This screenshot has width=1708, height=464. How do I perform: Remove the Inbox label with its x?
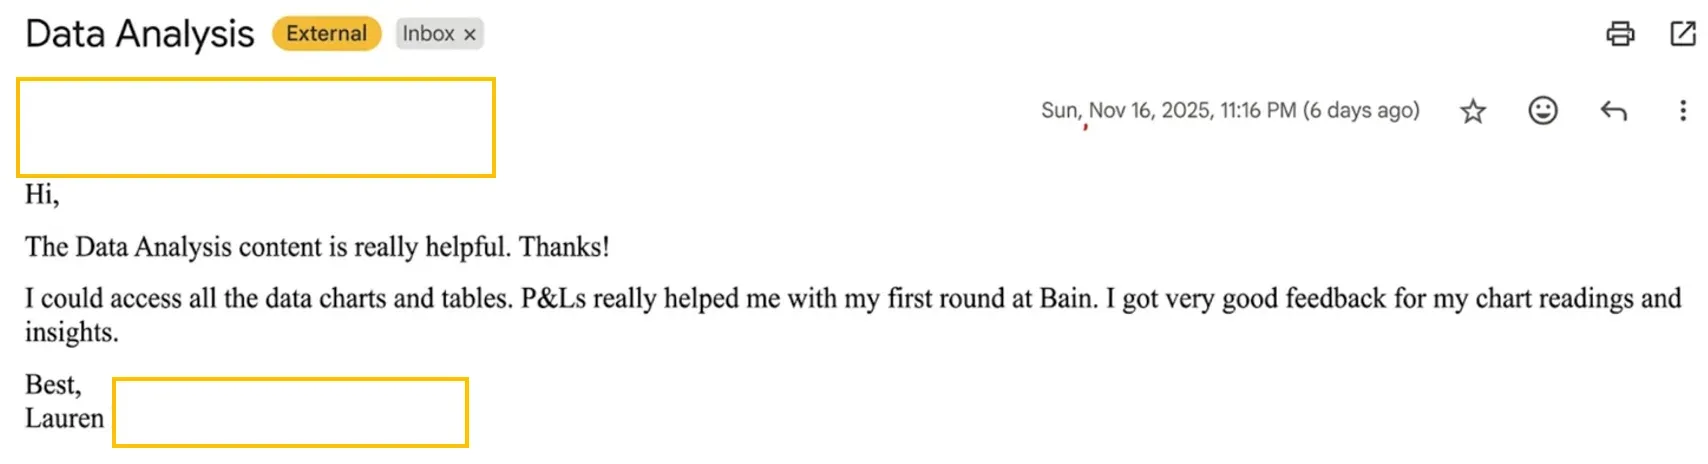coord(470,35)
